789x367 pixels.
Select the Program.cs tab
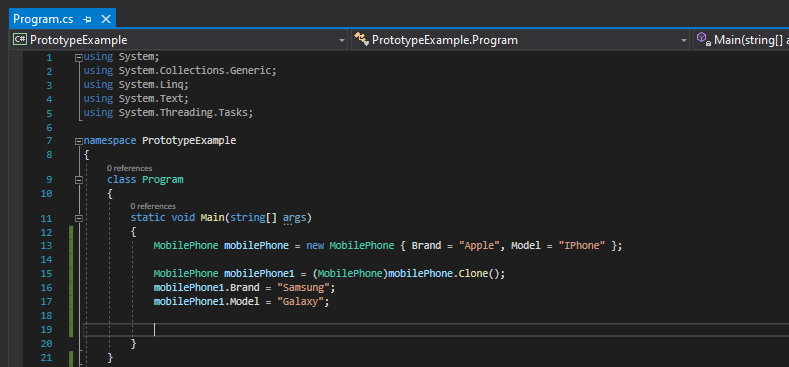[44, 19]
